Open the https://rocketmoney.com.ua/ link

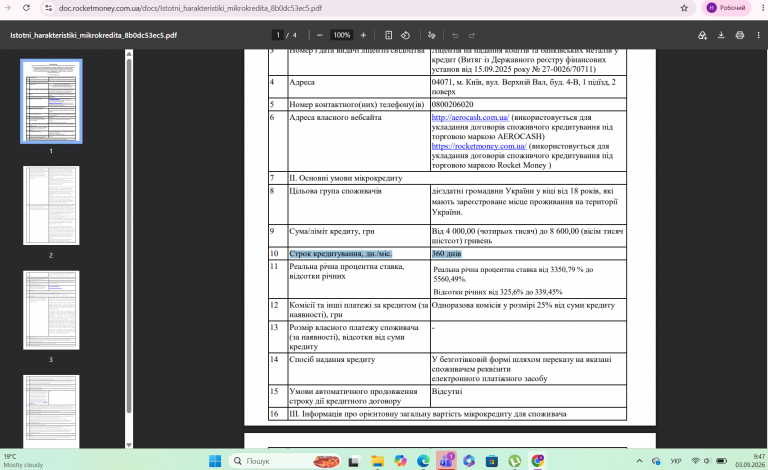pyautogui.click(x=479, y=146)
